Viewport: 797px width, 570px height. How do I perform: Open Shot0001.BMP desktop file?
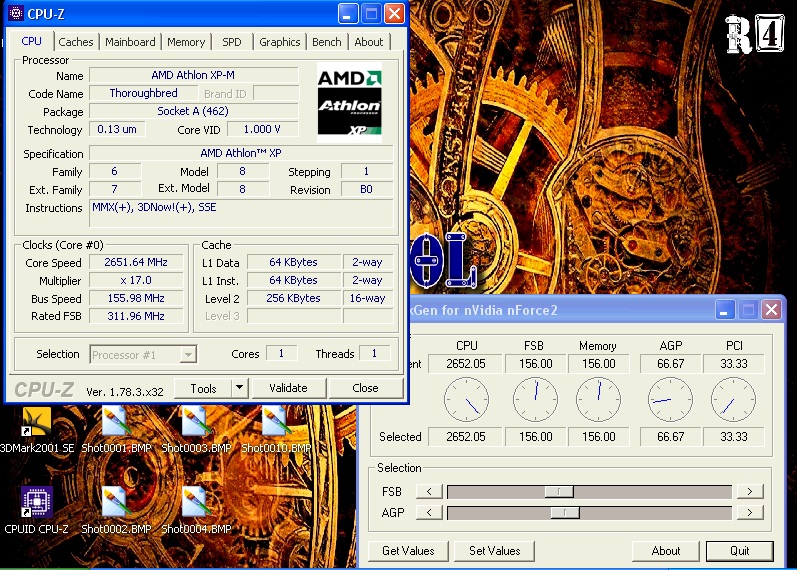[x=116, y=430]
